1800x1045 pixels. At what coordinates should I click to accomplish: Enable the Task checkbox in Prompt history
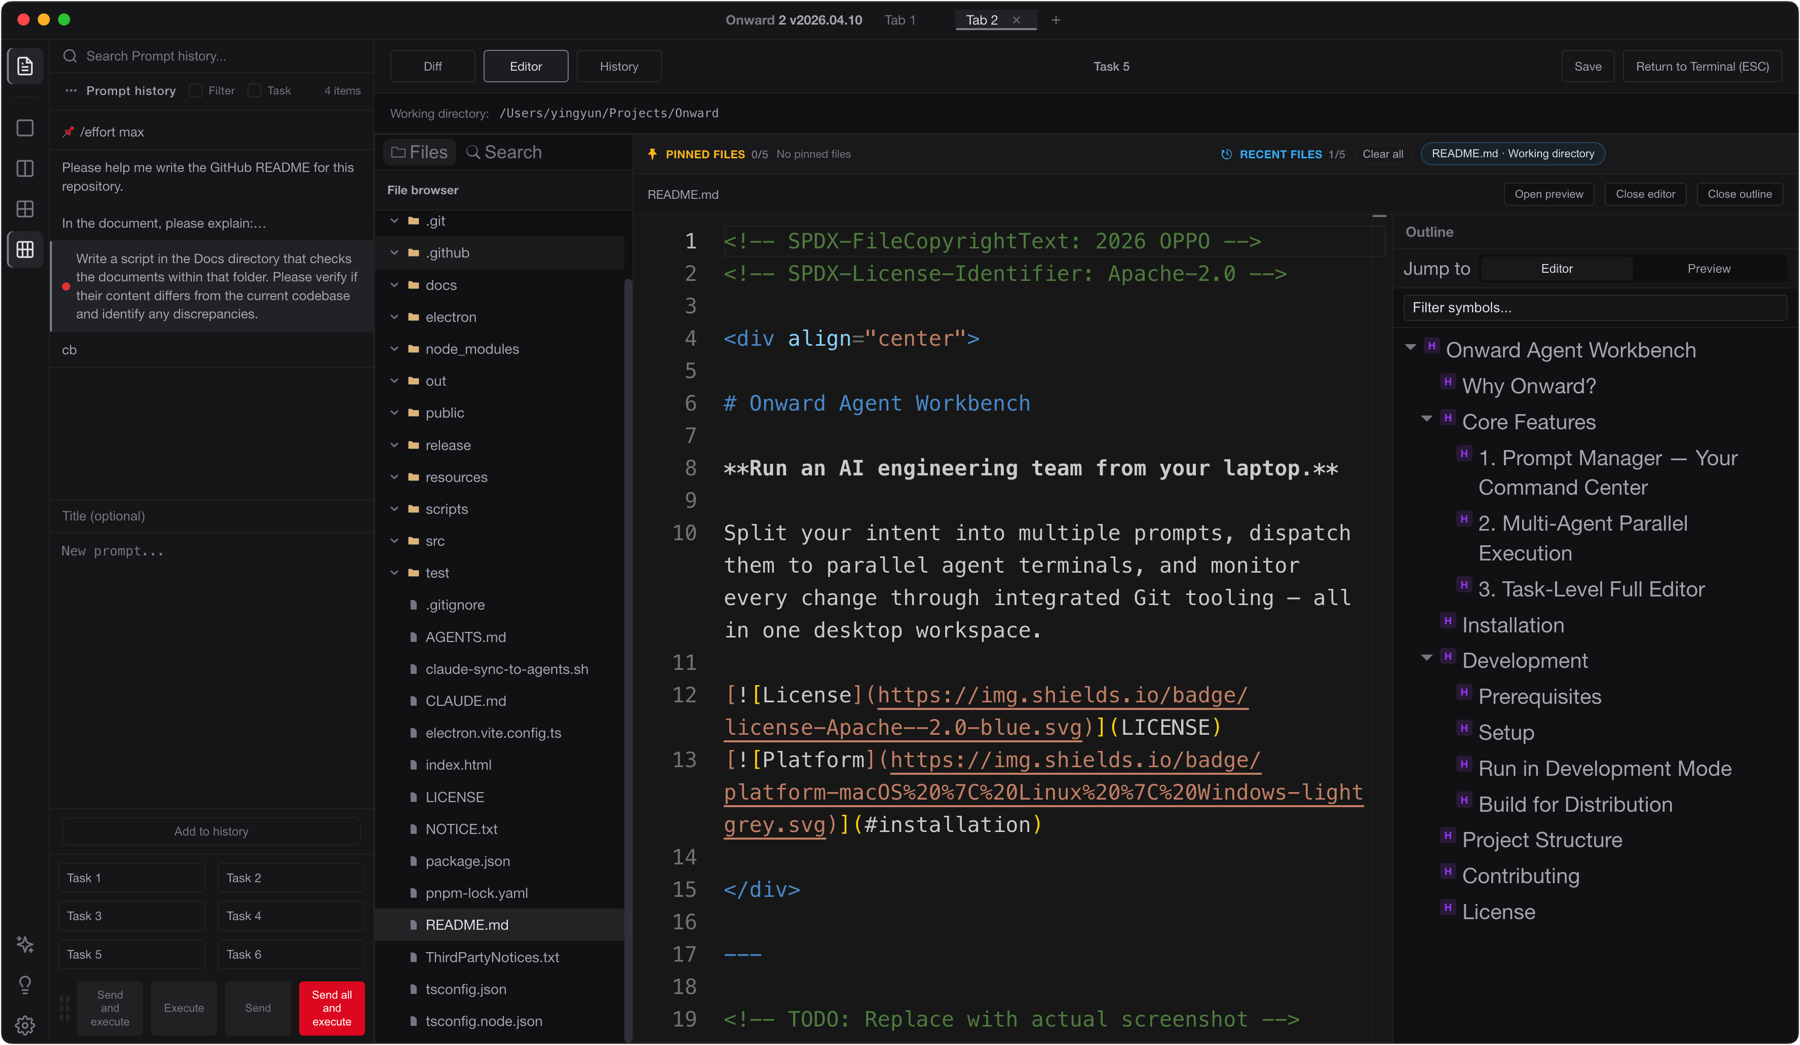click(253, 90)
